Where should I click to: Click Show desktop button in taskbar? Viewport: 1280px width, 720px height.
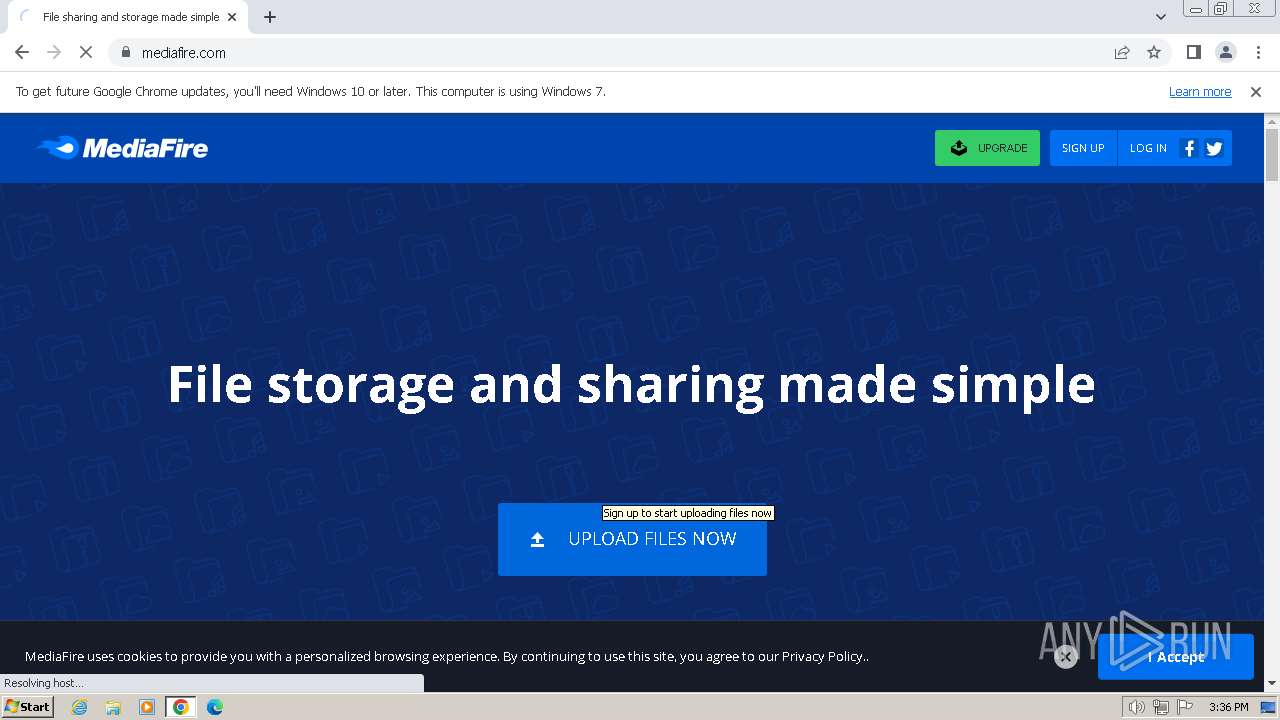(1269, 707)
